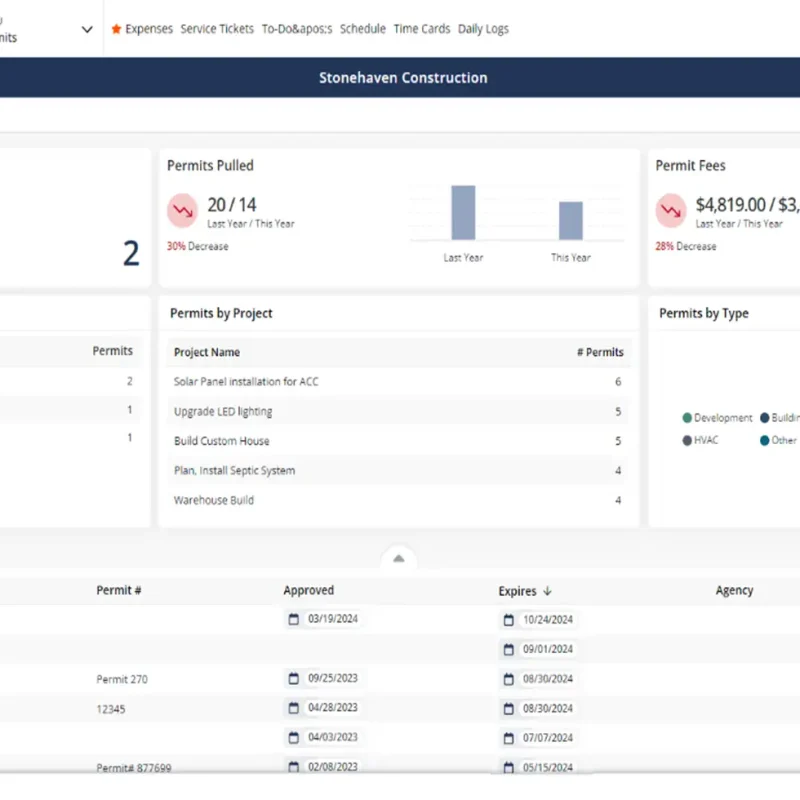Open calendar icon for approved 02/08/2023
800x800 pixels.
click(293, 766)
